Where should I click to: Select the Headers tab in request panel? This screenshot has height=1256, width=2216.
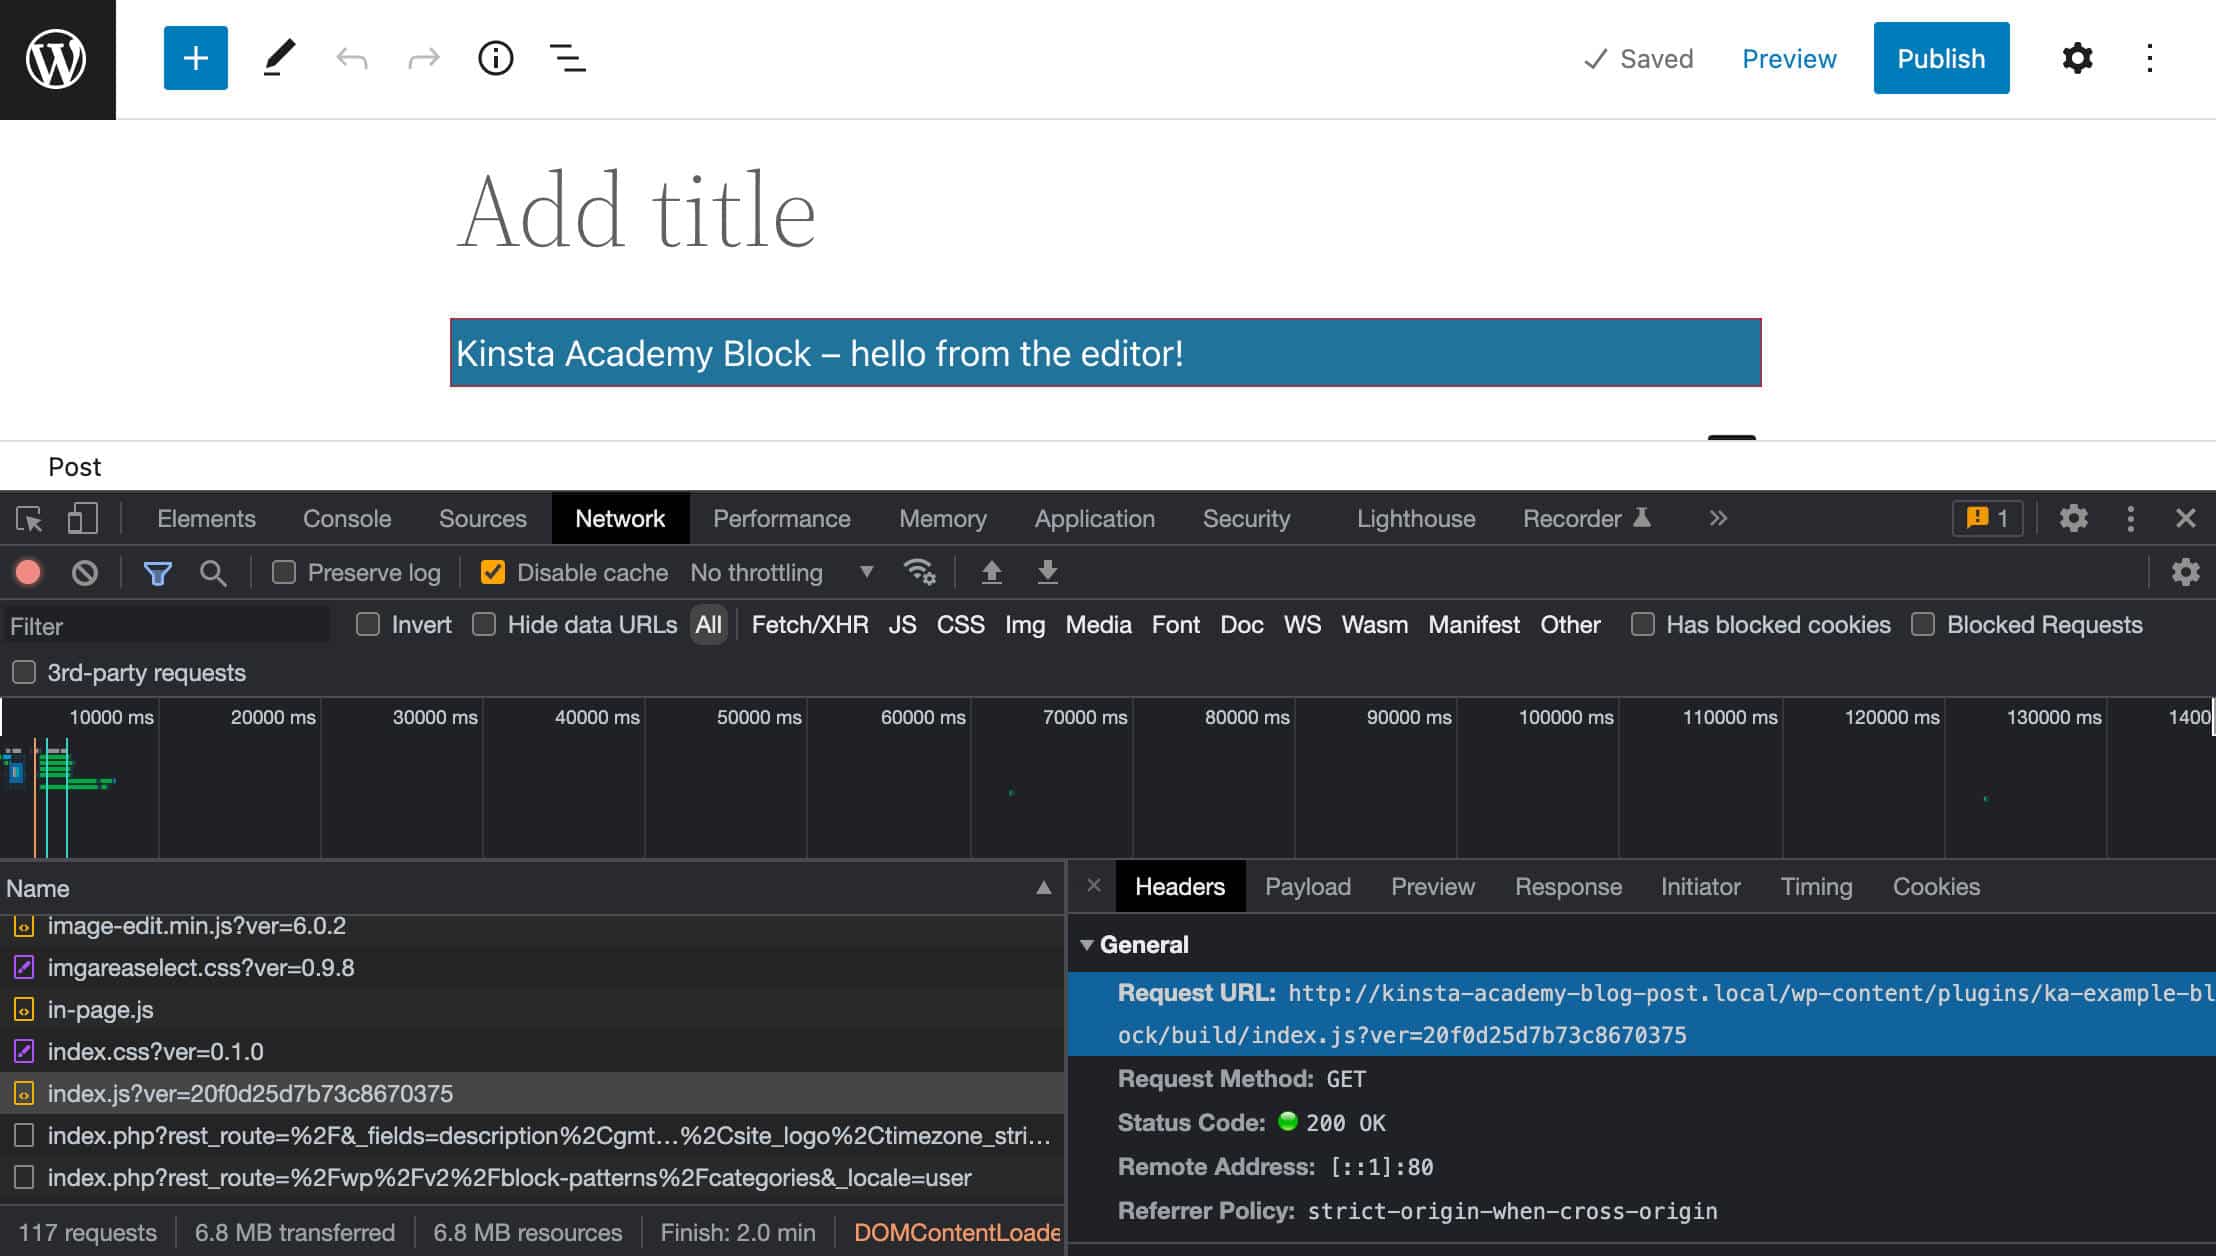pyautogui.click(x=1180, y=886)
